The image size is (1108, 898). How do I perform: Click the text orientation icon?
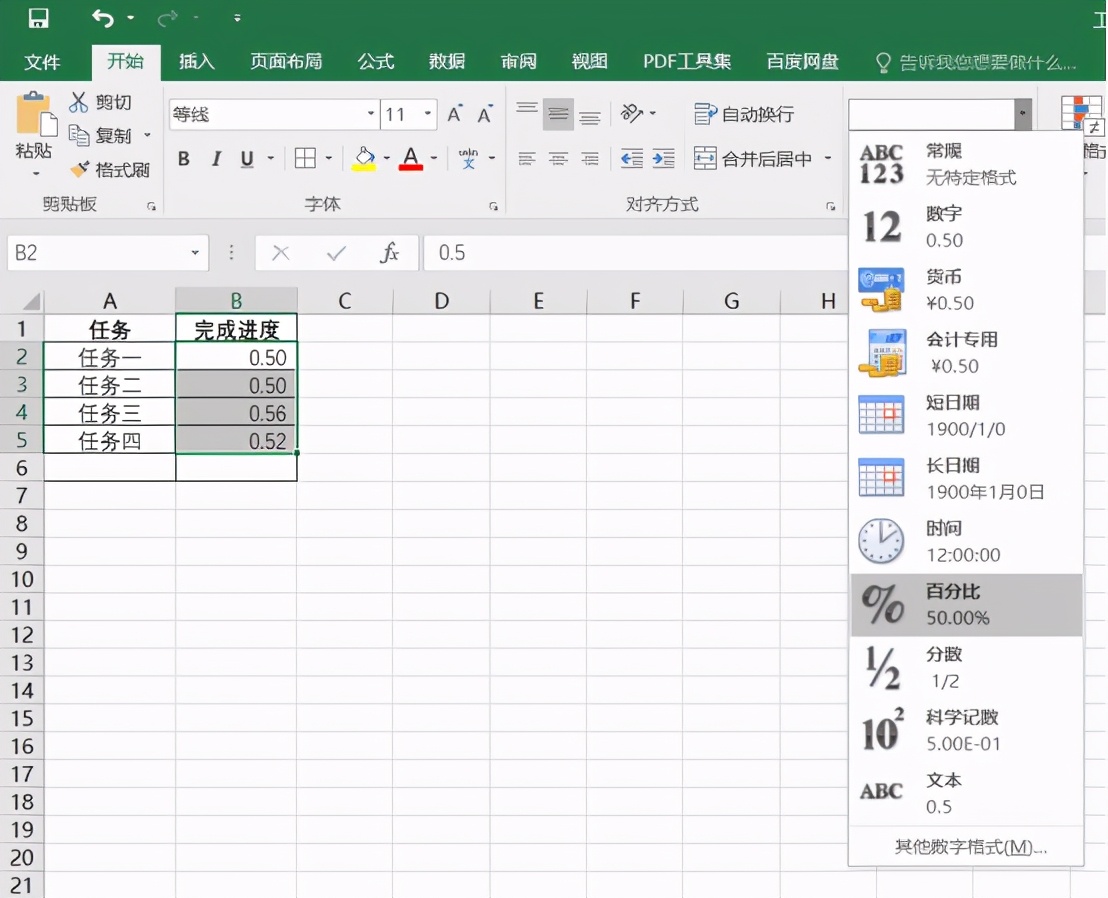pos(632,113)
